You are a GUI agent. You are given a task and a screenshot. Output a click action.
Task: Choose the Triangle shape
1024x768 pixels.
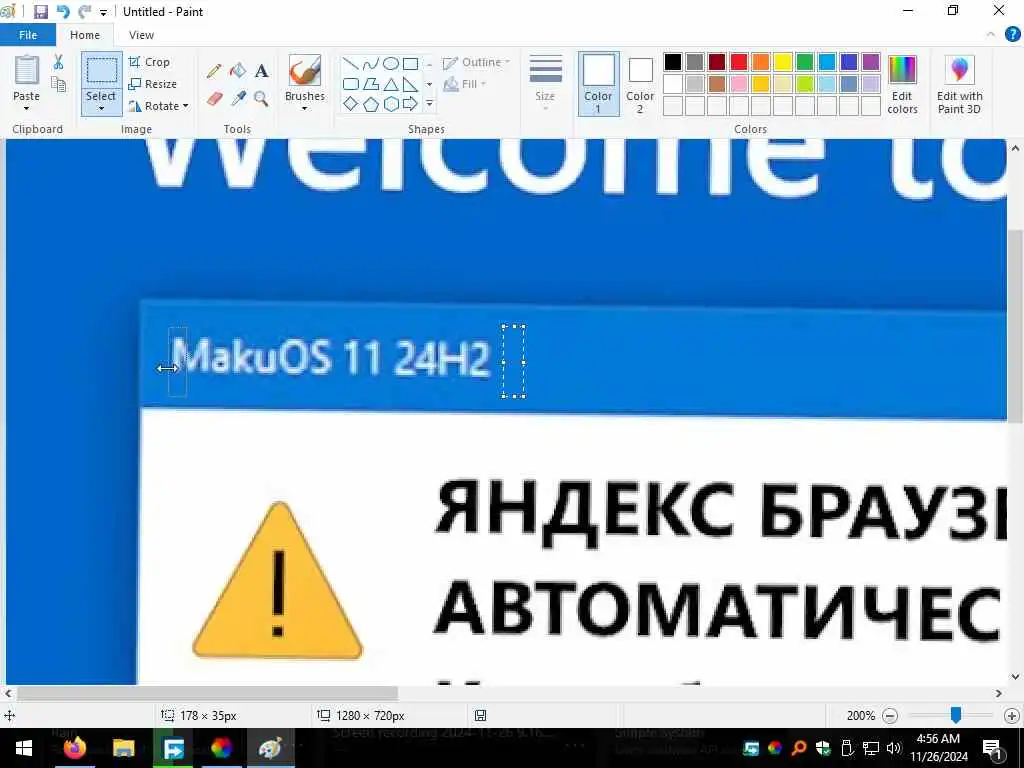tap(391, 84)
